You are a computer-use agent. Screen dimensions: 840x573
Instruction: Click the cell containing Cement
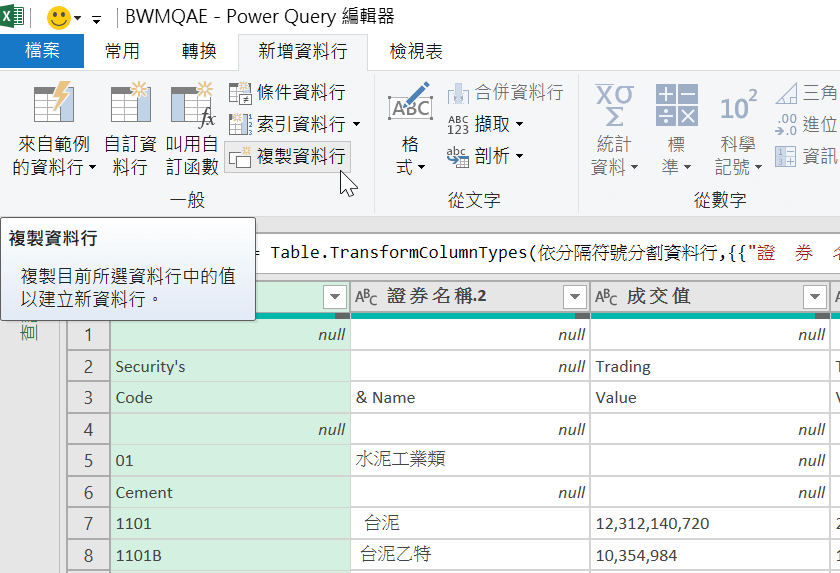pos(230,493)
